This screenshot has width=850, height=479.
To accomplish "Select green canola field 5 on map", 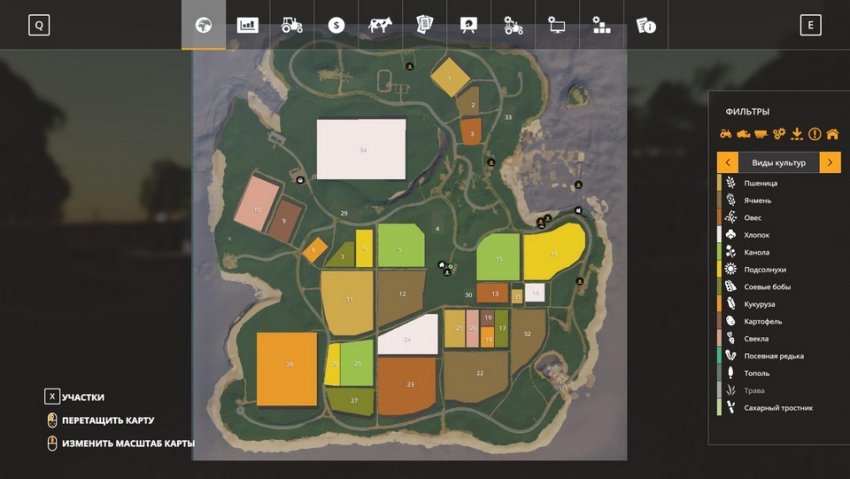I will point(401,245).
